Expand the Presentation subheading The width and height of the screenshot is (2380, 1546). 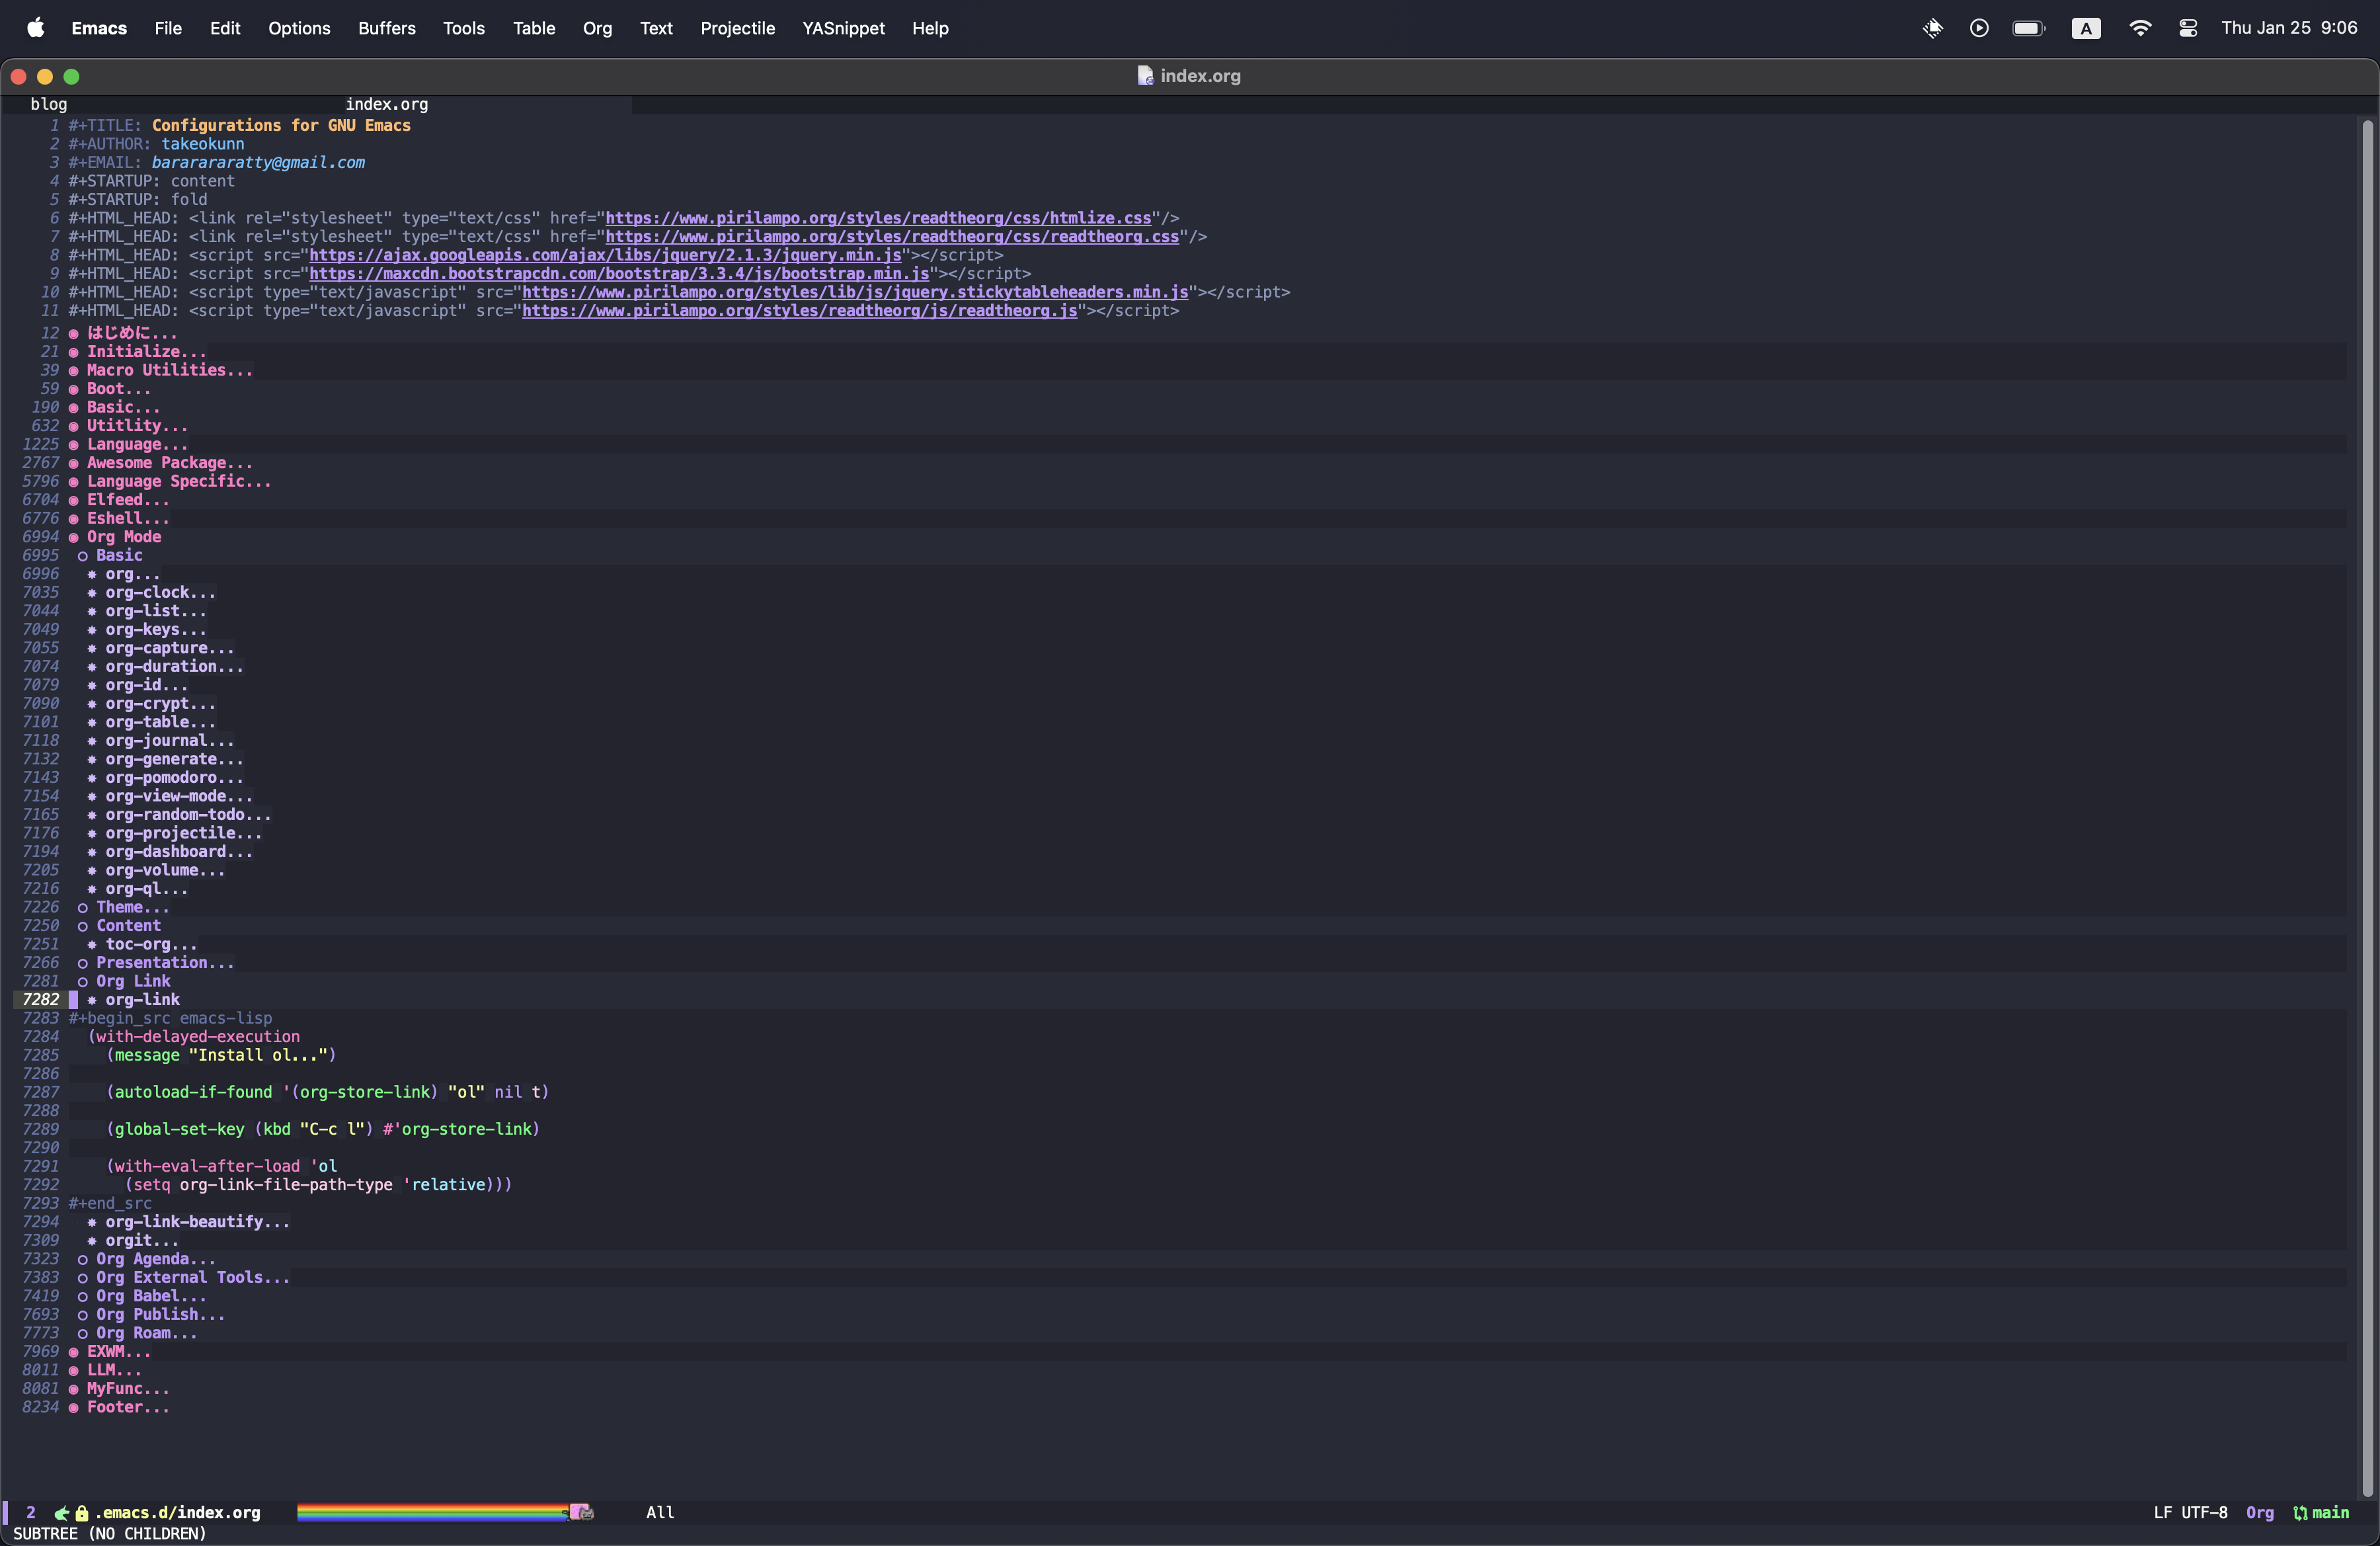point(165,963)
